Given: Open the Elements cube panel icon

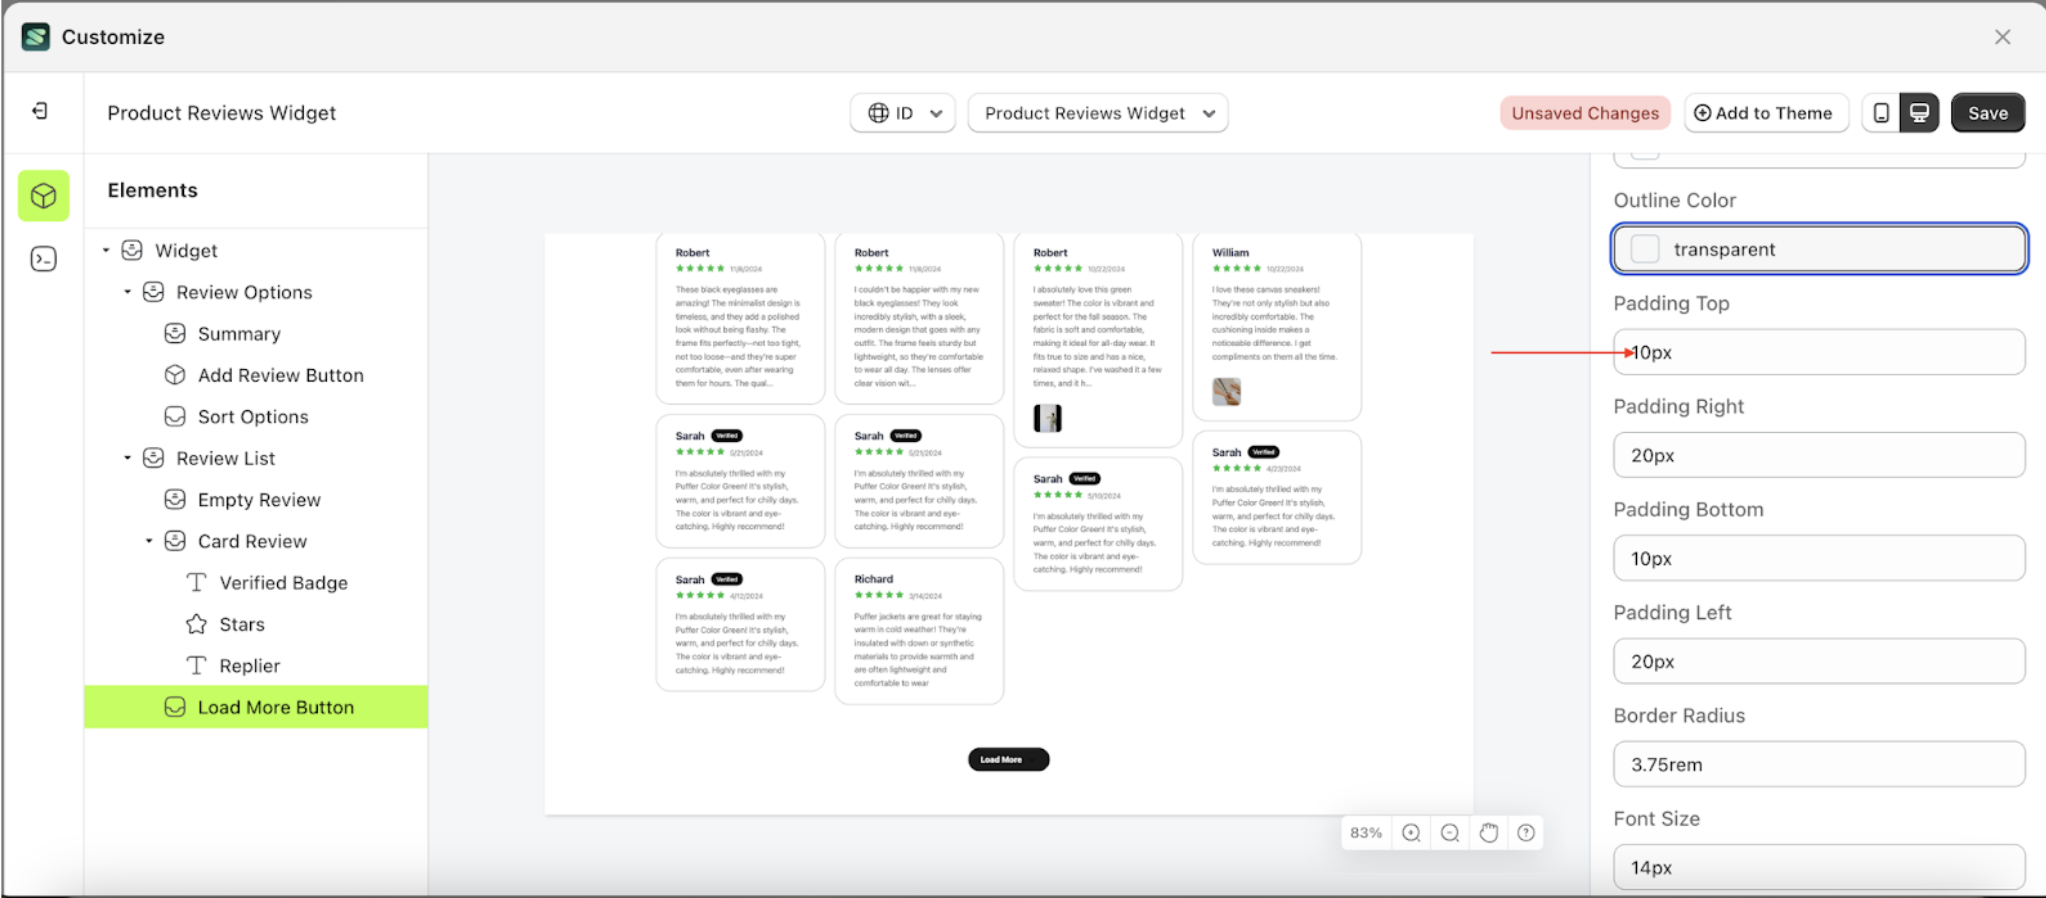Looking at the screenshot, I should (43, 196).
